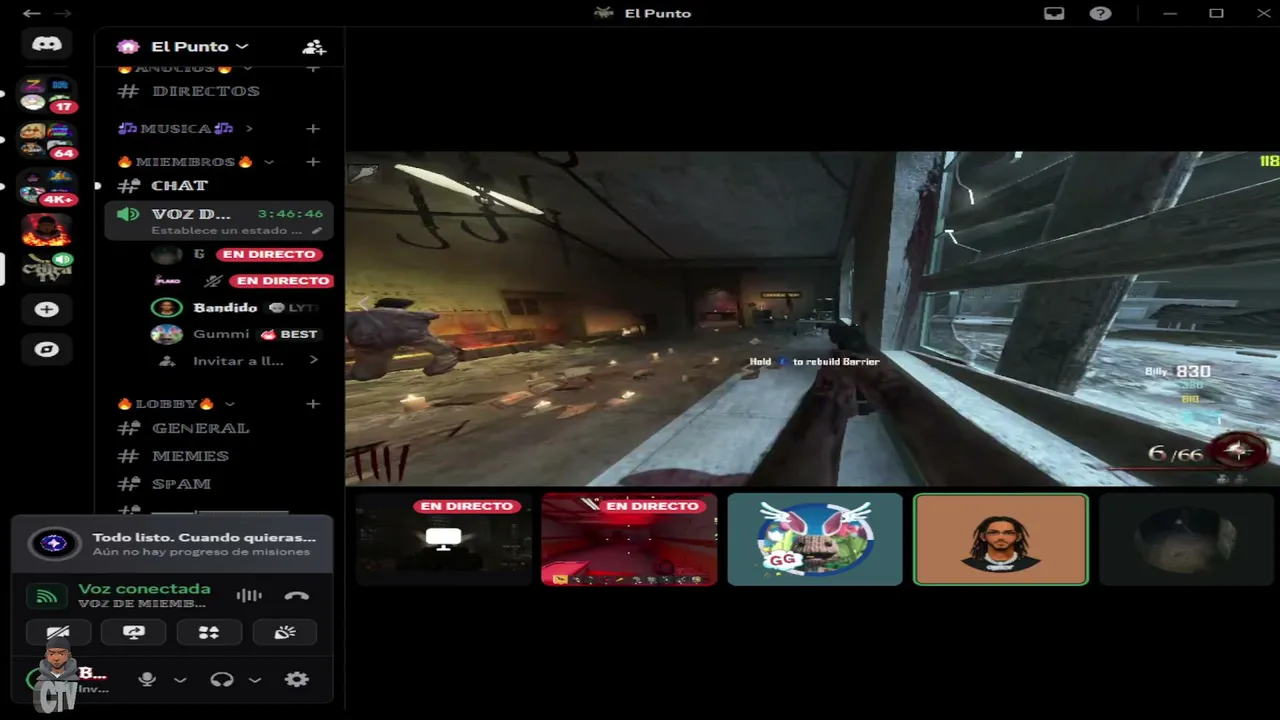Open microphone input options arrow
Screen dimensions: 1280x720
pos(180,680)
